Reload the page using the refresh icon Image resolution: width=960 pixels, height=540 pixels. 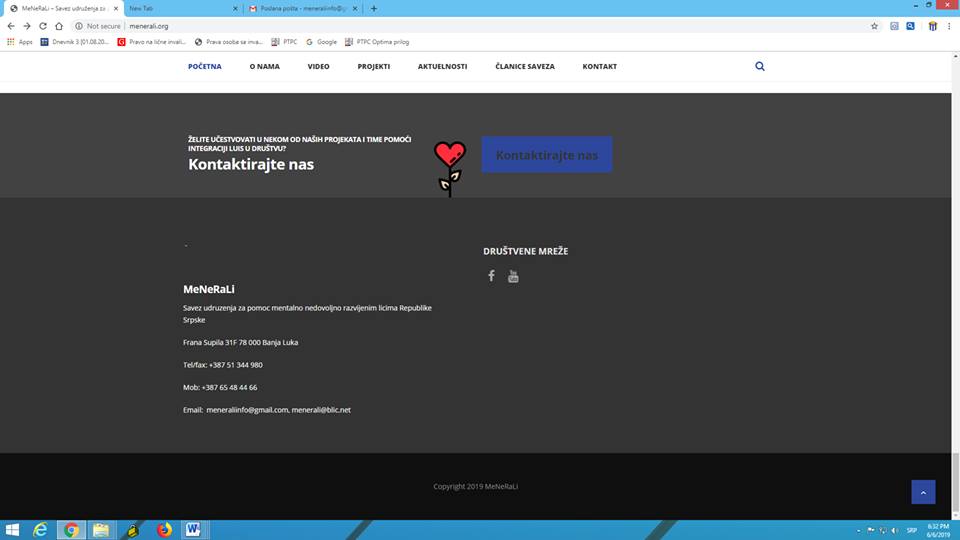click(43, 26)
